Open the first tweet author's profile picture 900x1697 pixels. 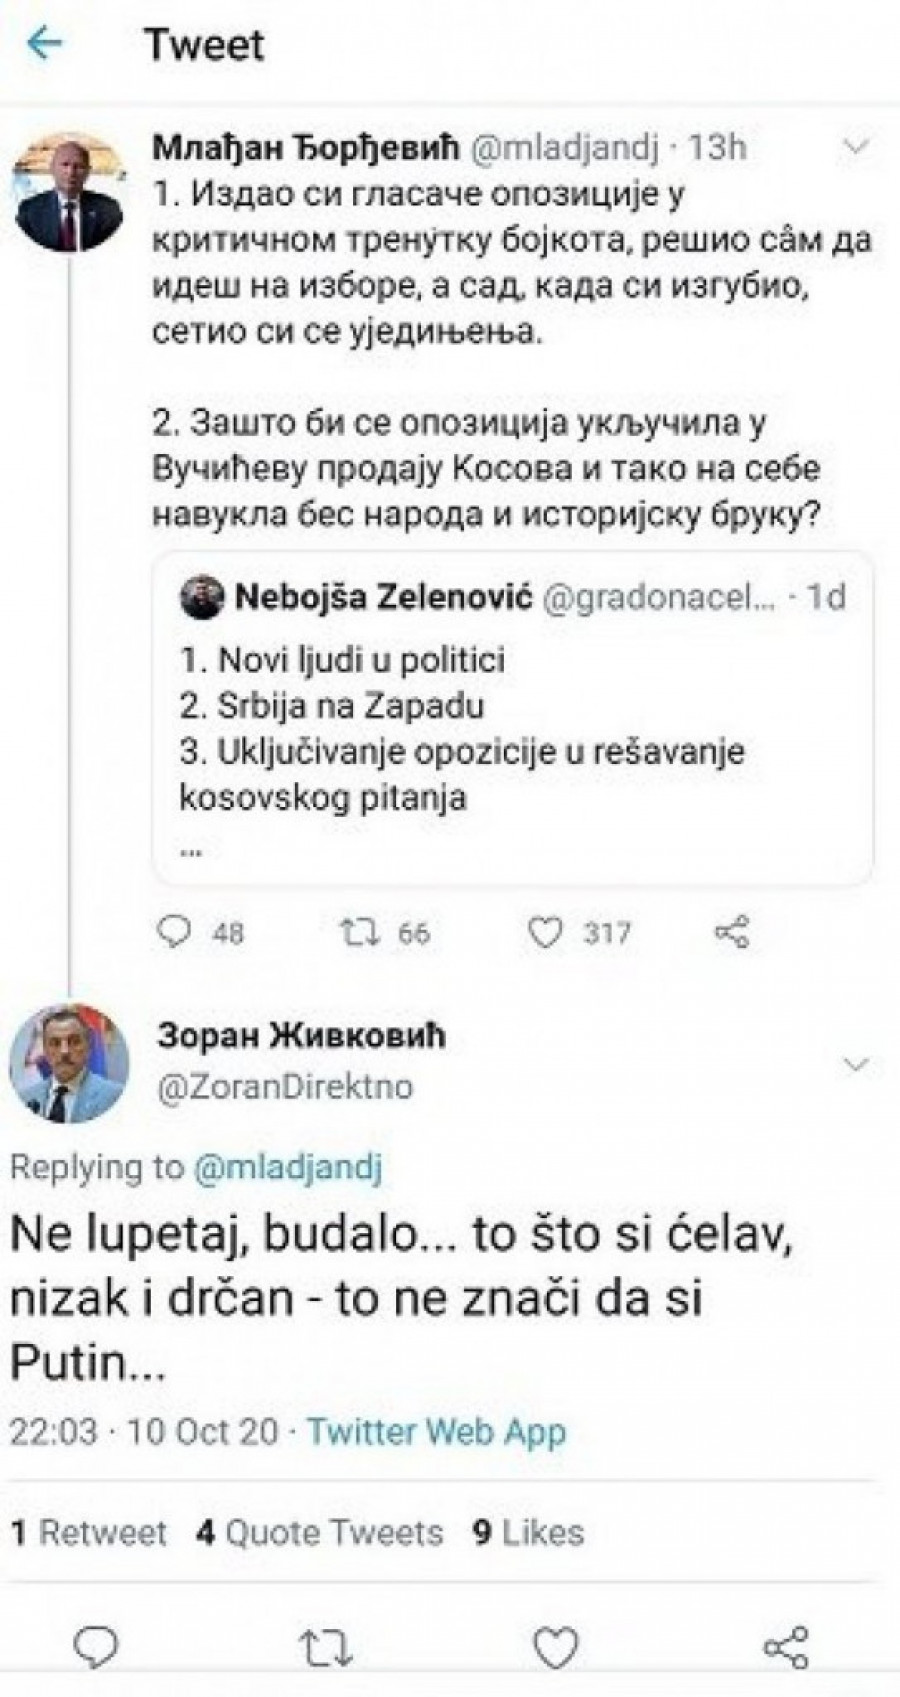click(68, 192)
